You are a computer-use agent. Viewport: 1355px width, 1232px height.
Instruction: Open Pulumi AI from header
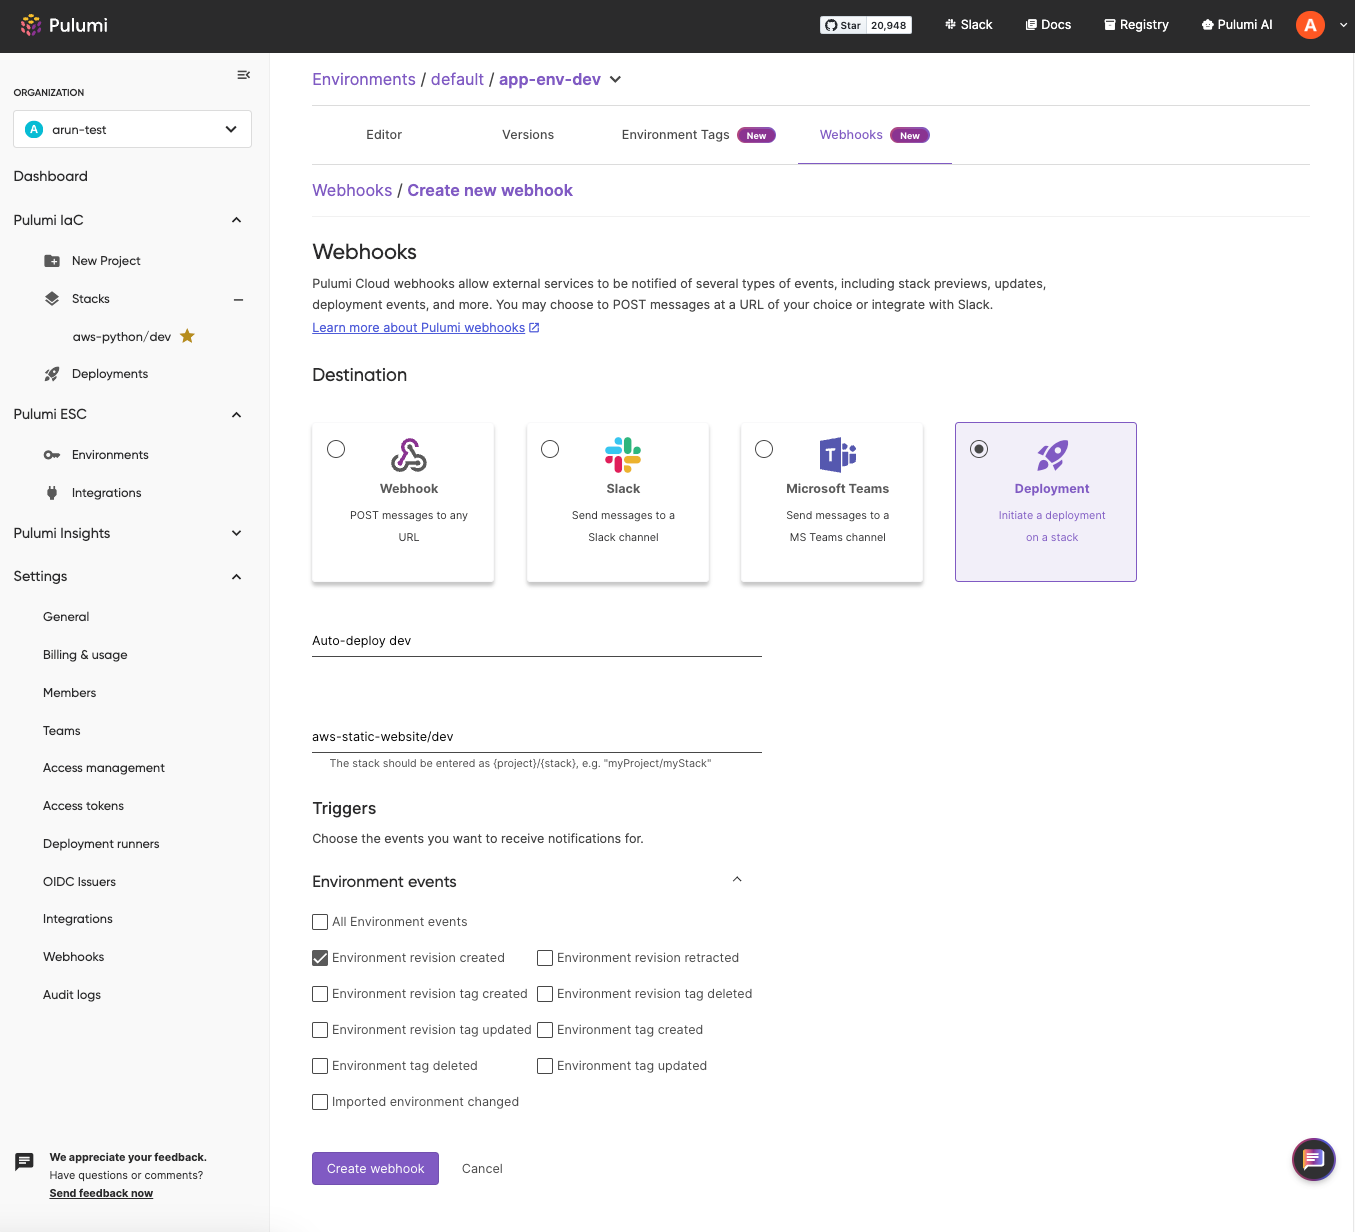[1237, 25]
